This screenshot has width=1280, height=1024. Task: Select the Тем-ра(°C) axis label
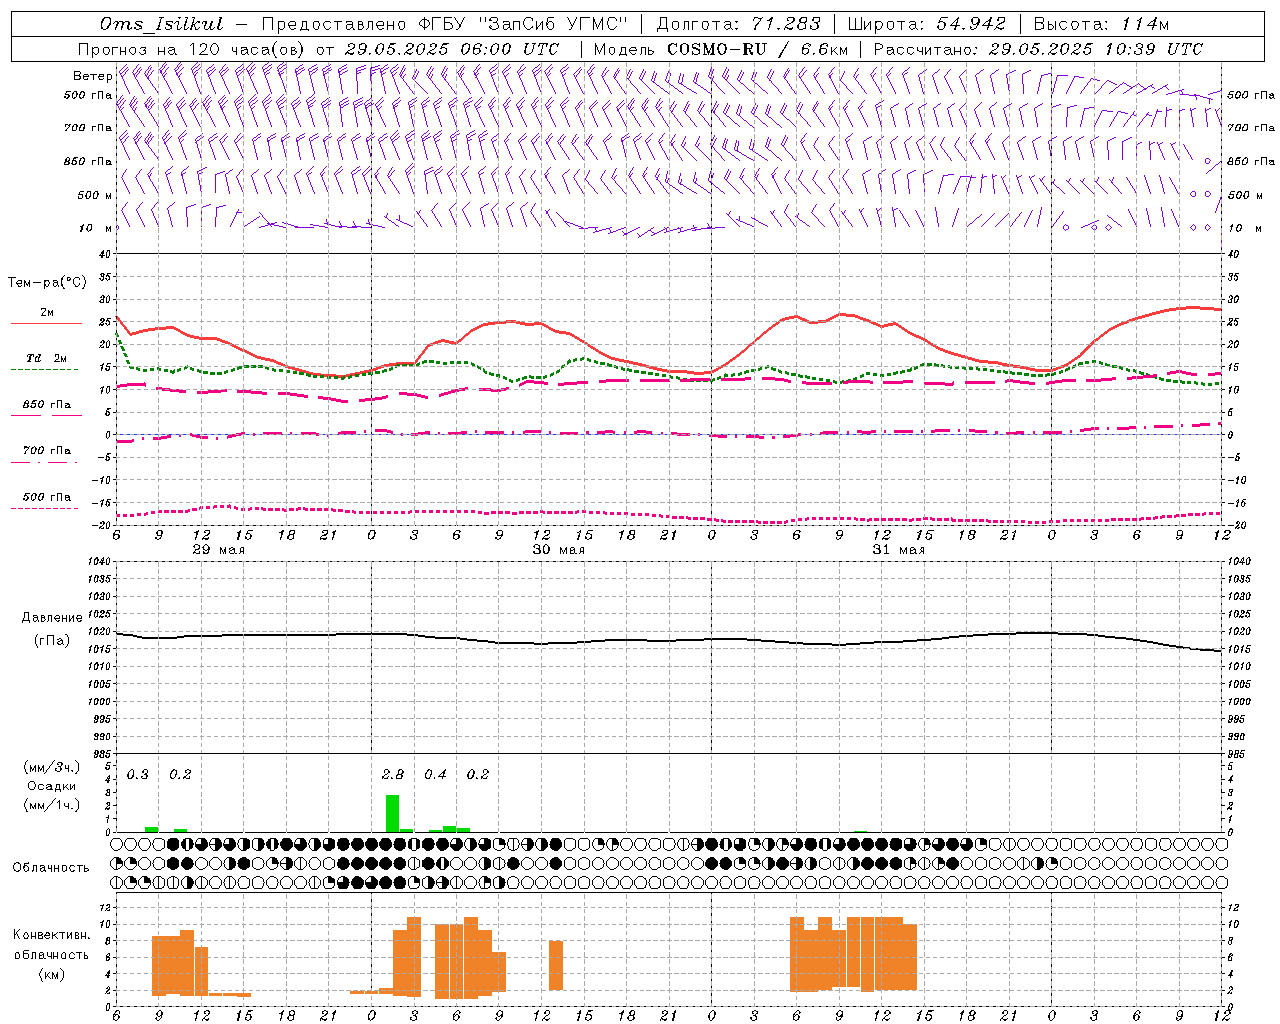(47, 283)
